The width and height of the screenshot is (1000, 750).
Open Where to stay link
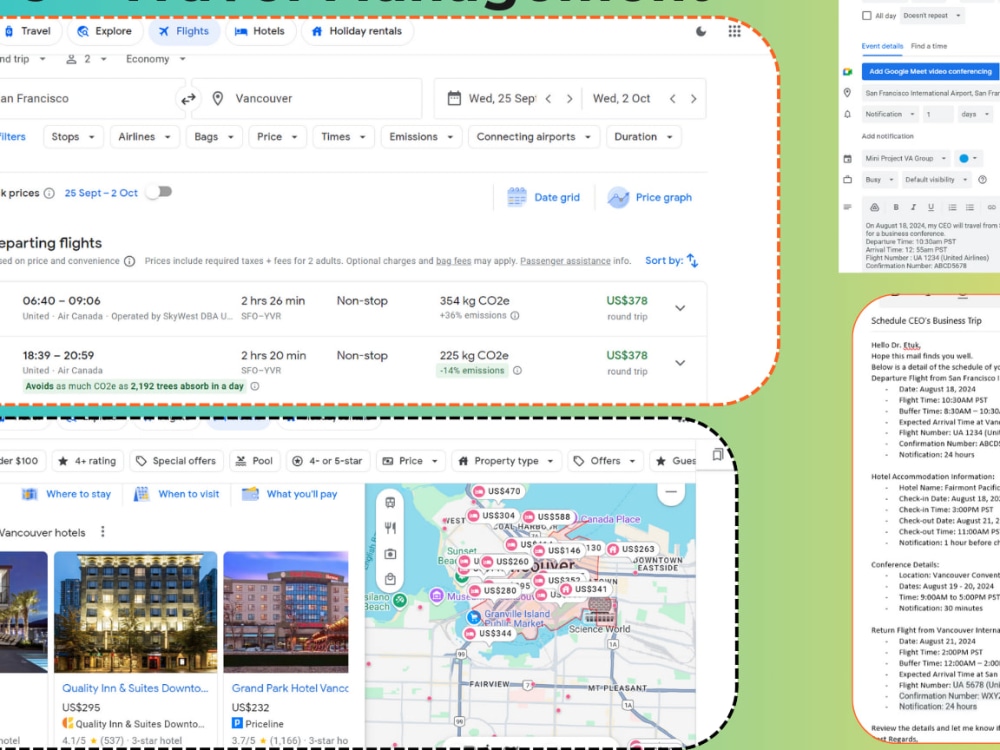pyautogui.click(x=66, y=494)
